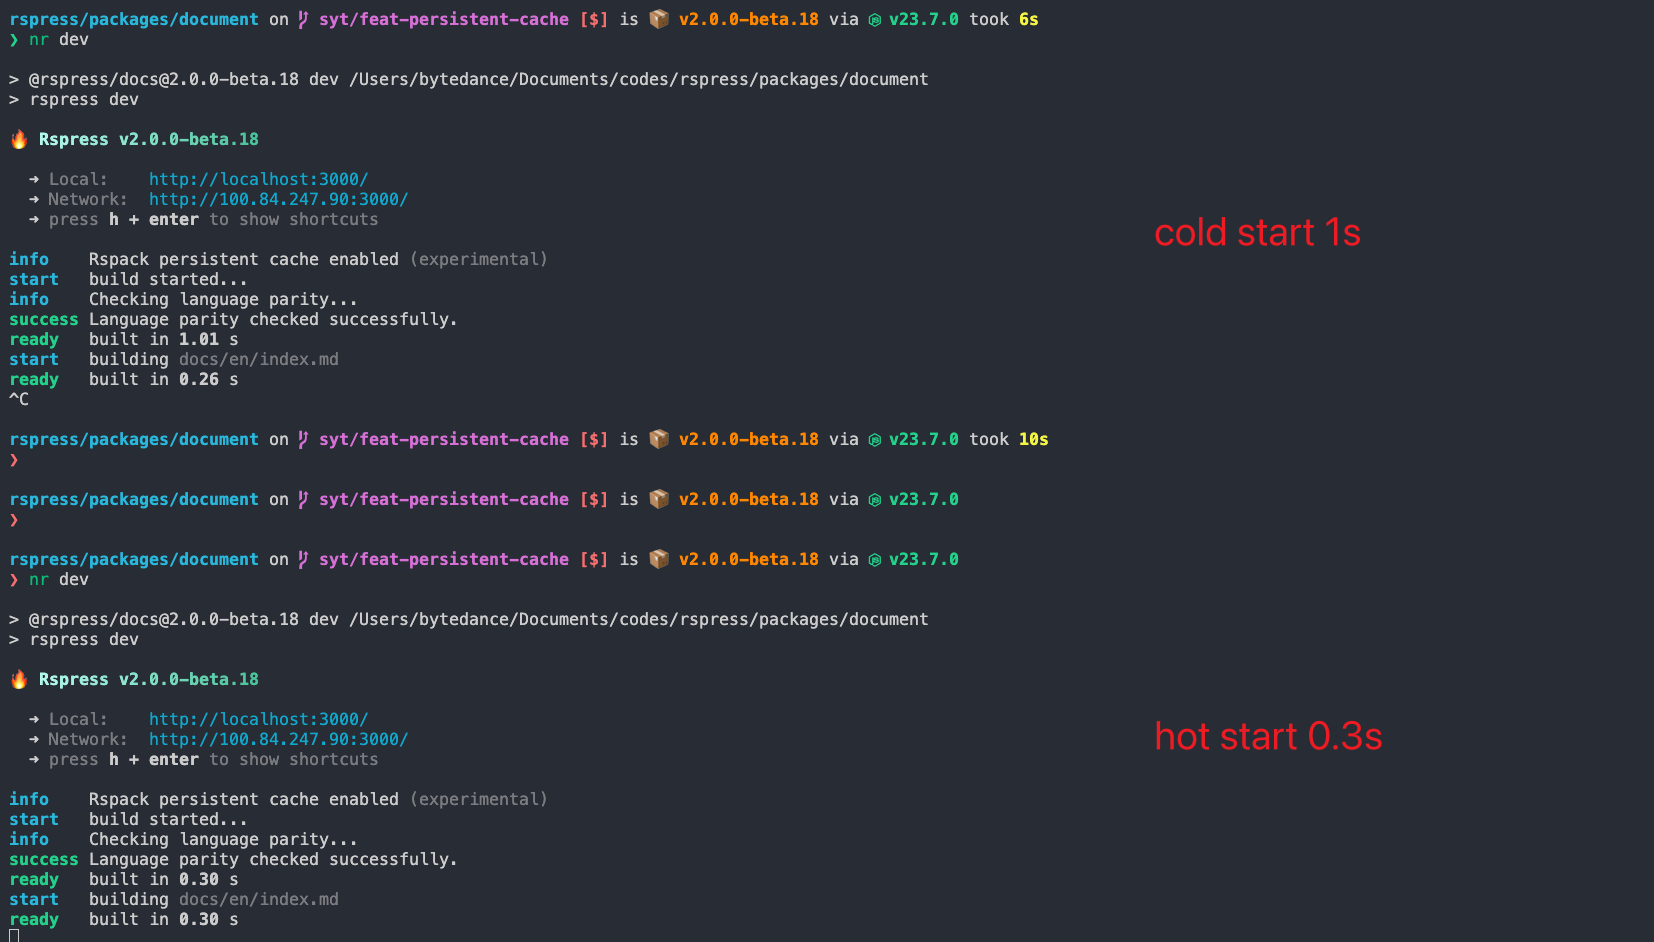
Task: Click the Node.js hexagon icon in the 'took 10s' prompt
Action: pos(875,440)
